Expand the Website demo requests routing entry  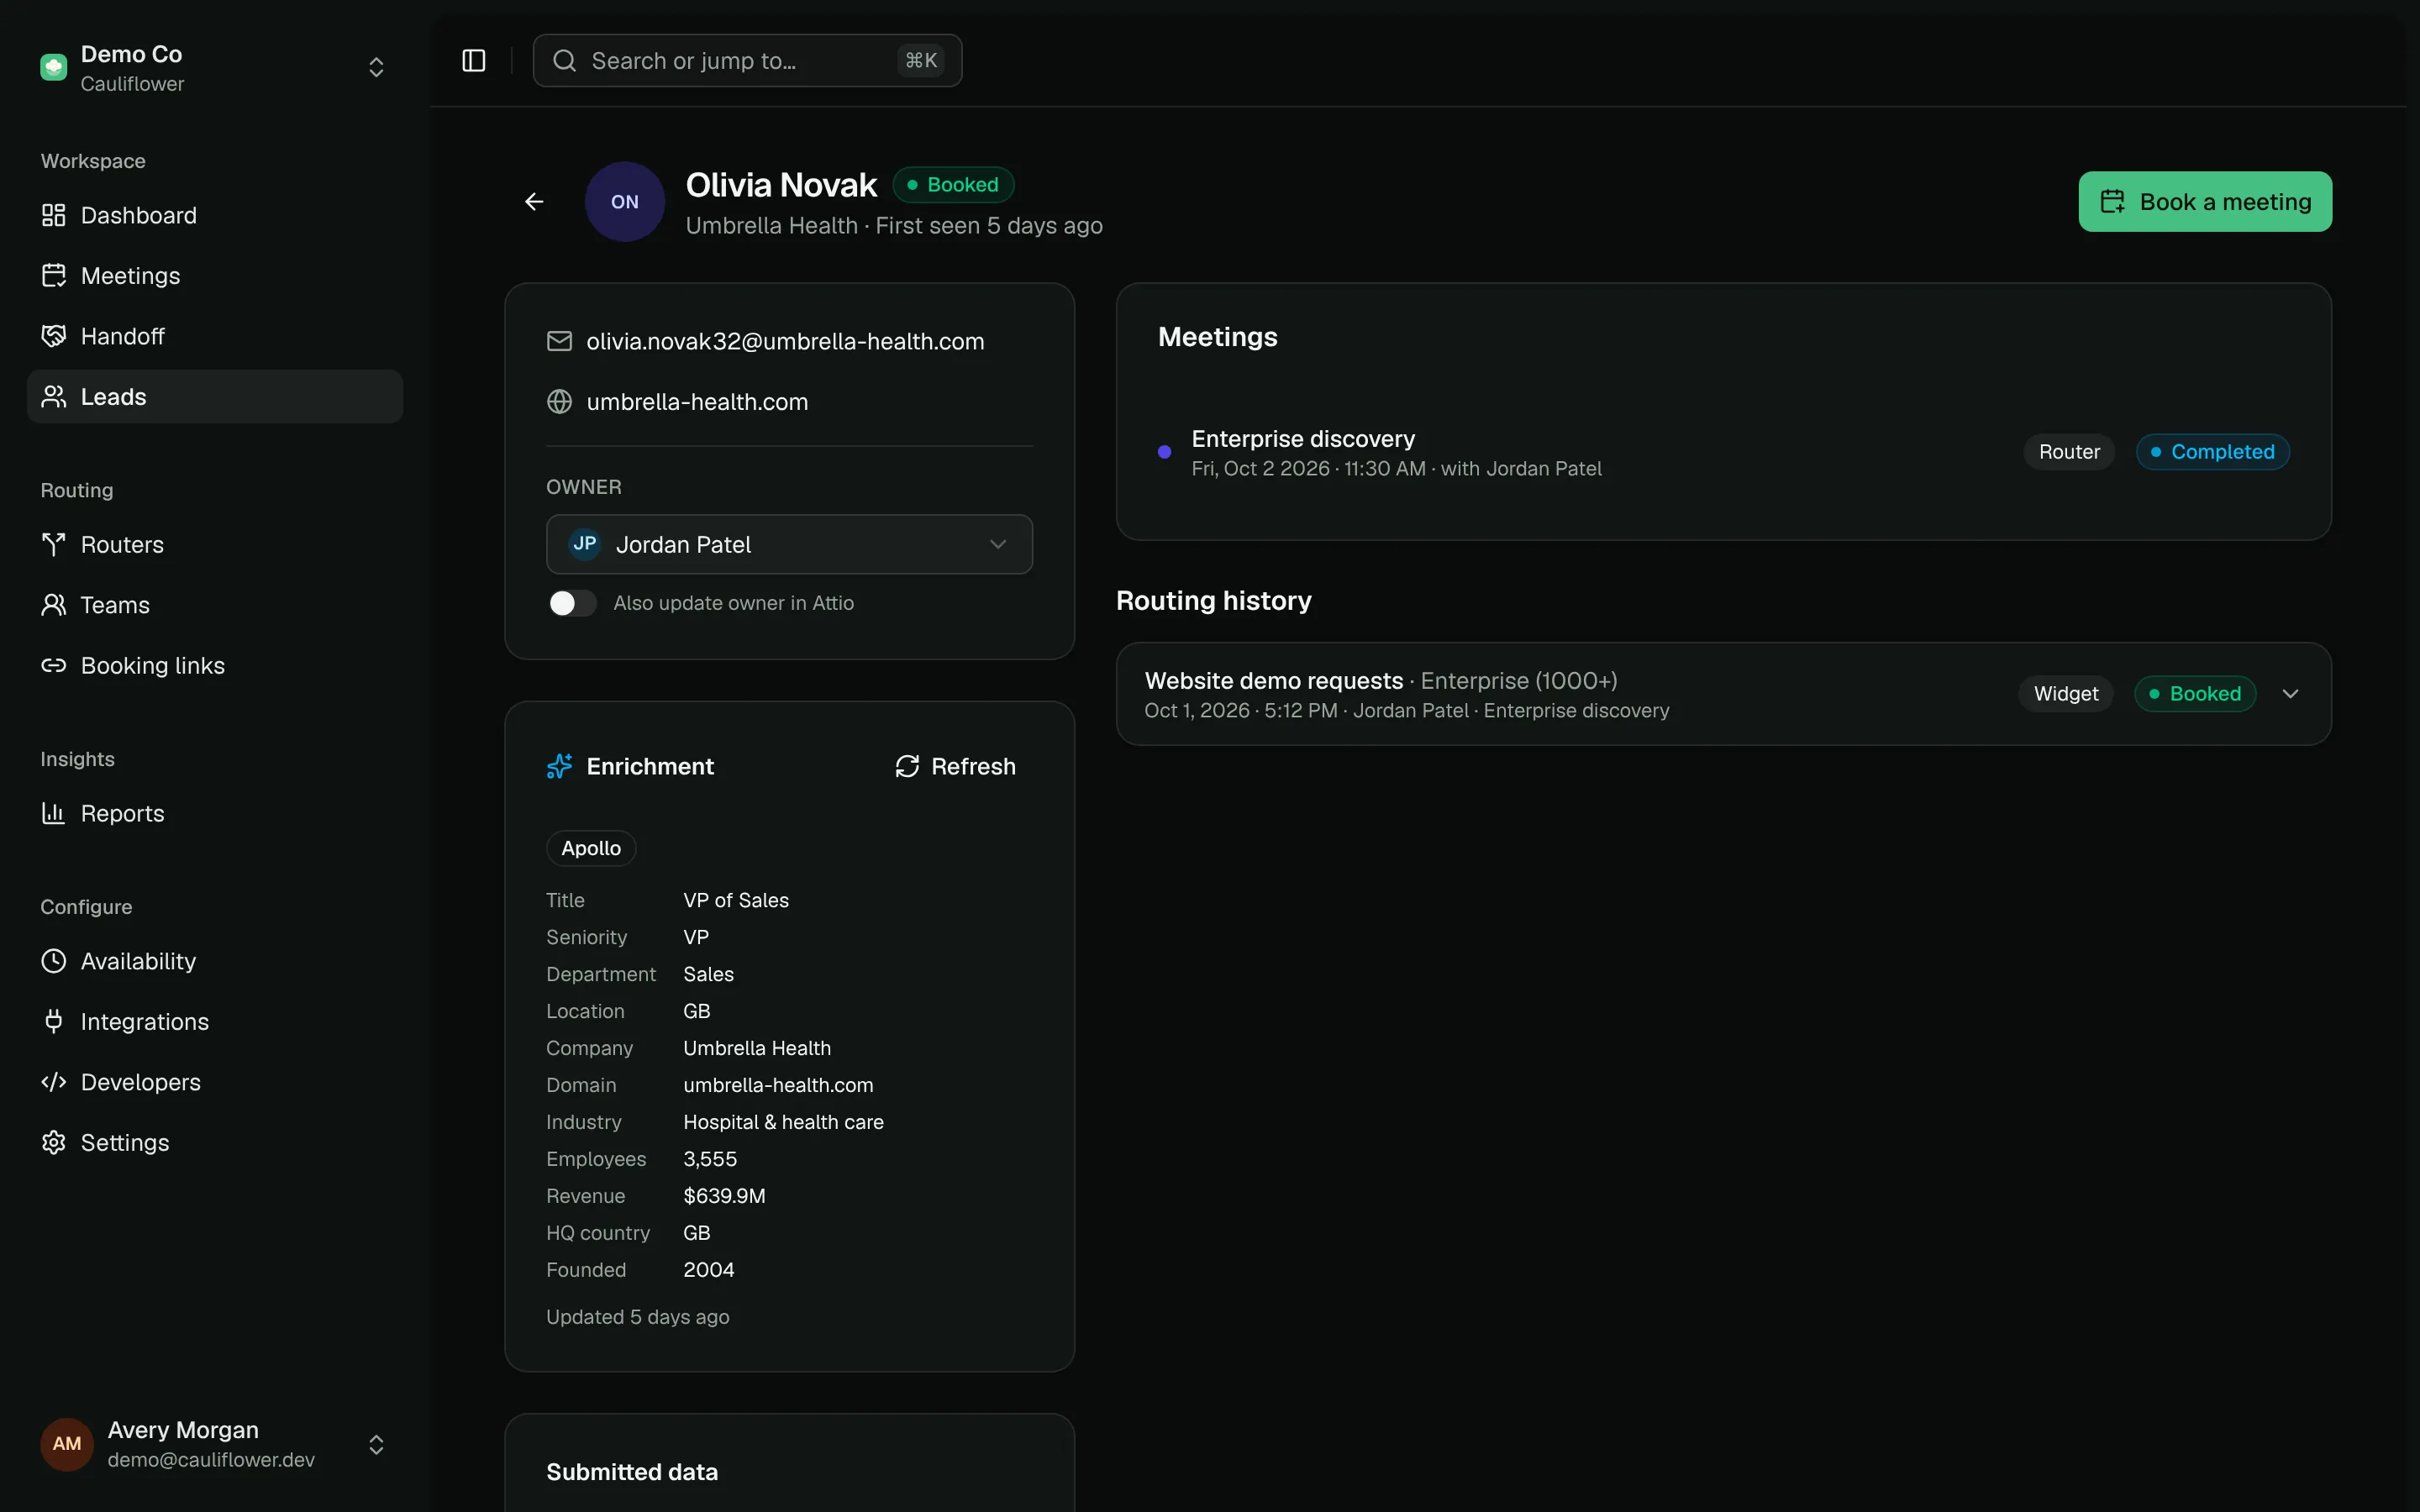point(2290,694)
